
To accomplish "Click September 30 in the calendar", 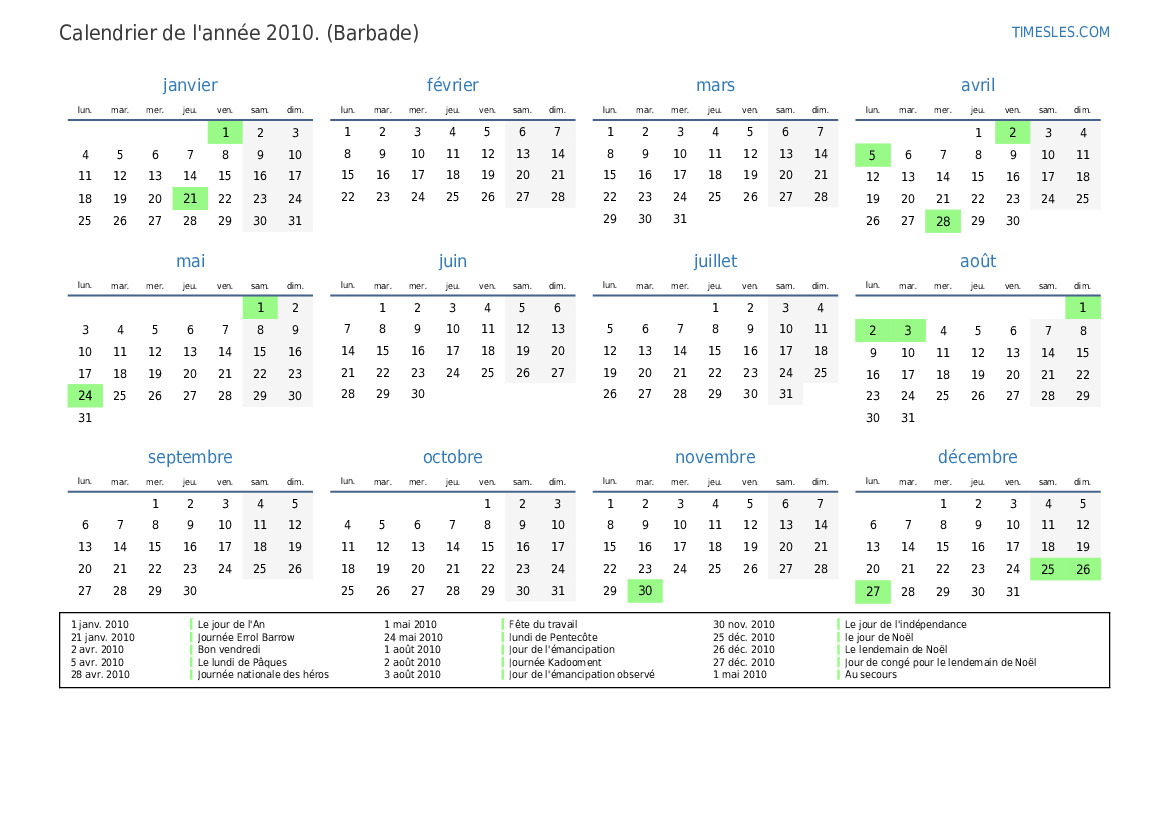I will 190,591.
